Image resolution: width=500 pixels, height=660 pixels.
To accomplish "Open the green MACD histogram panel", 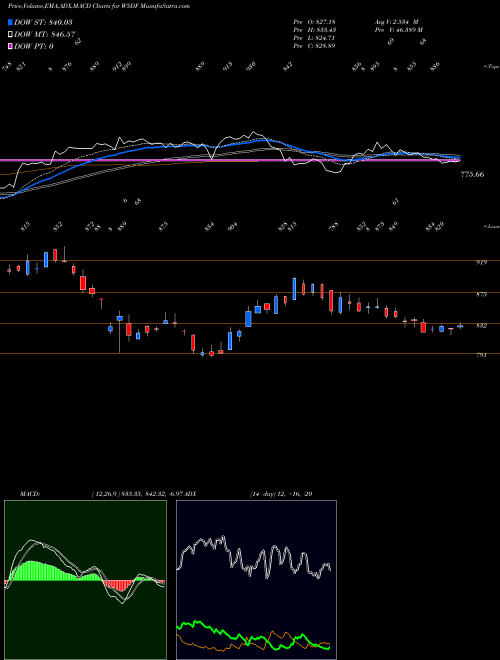I will [85, 580].
